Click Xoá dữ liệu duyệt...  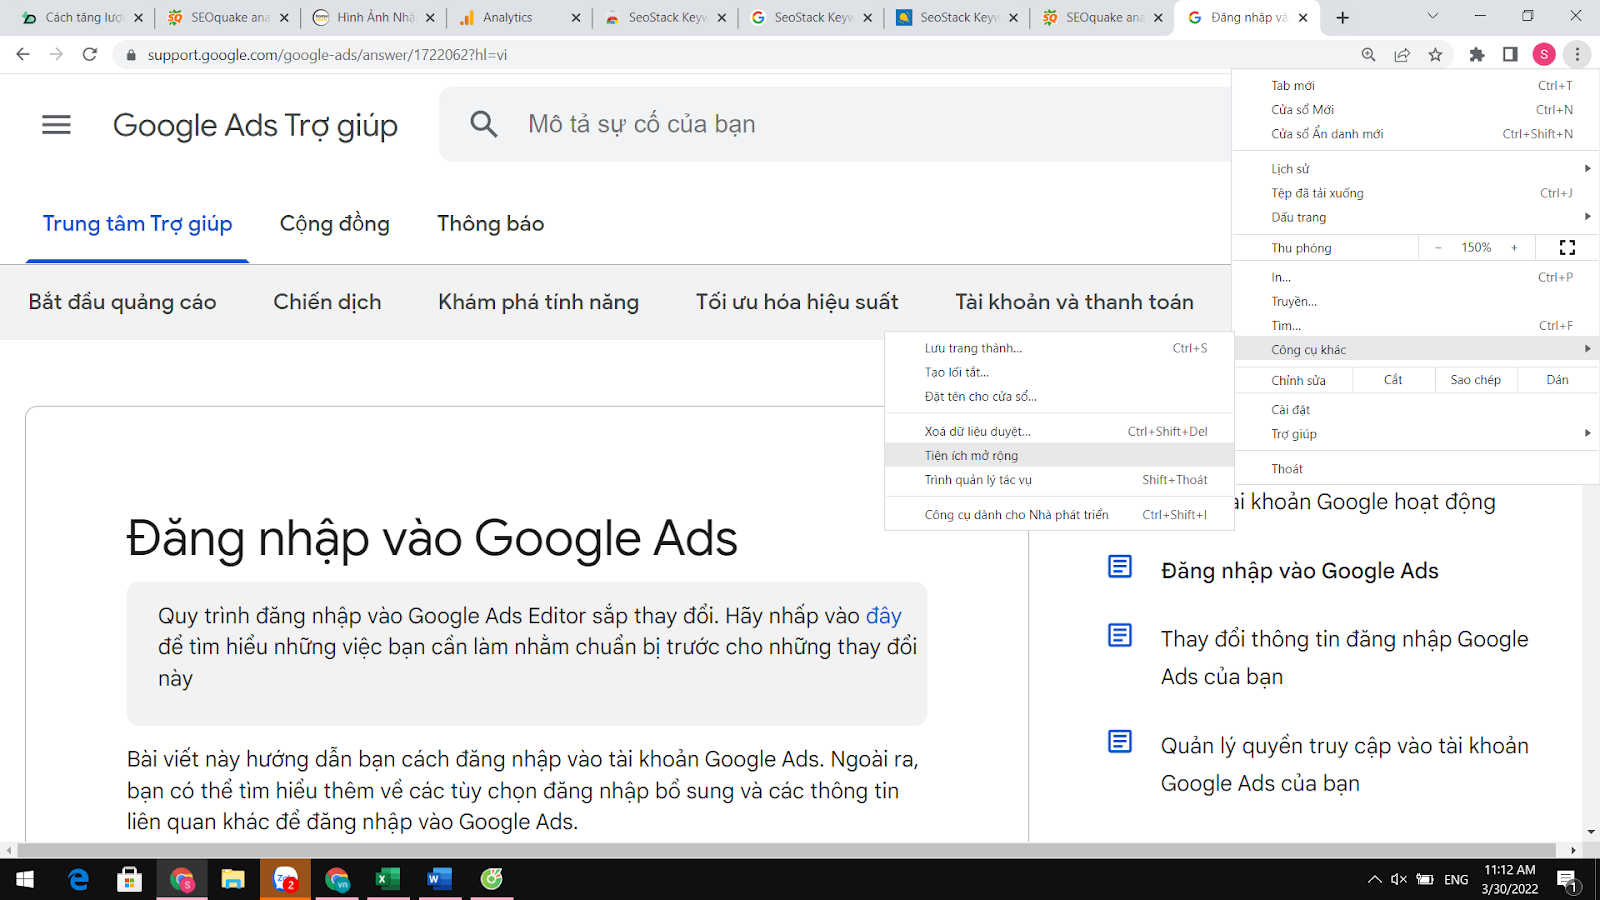pos(1060,431)
